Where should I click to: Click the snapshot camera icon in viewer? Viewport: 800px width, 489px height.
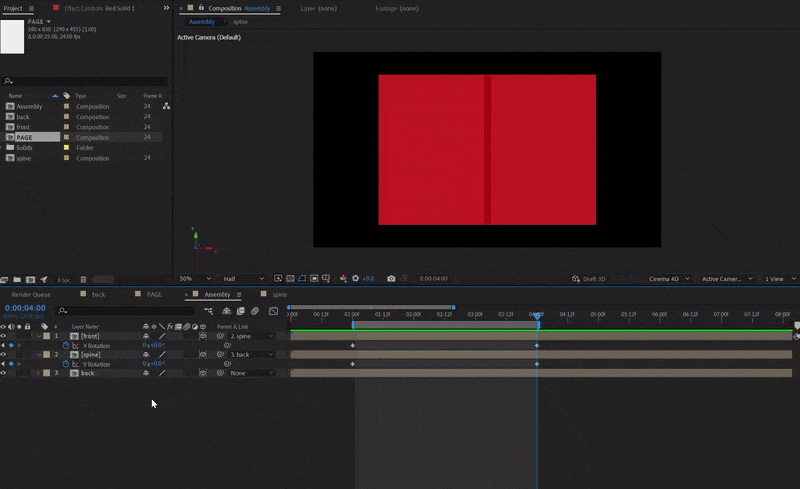[x=391, y=278]
